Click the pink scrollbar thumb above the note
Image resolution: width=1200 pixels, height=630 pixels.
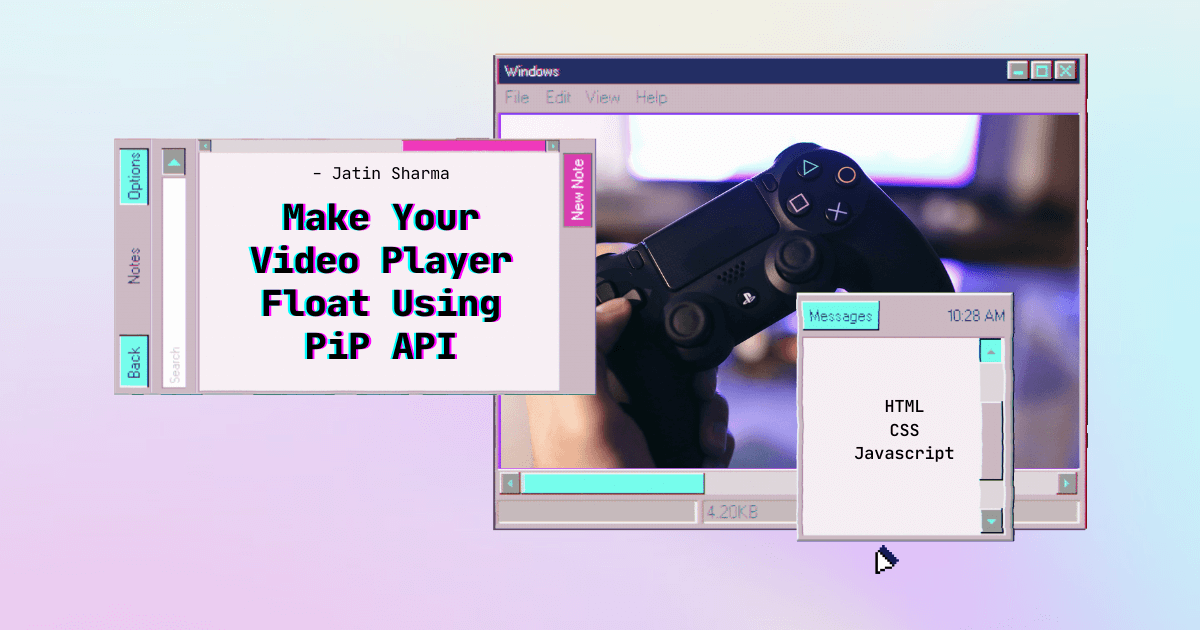(x=474, y=144)
